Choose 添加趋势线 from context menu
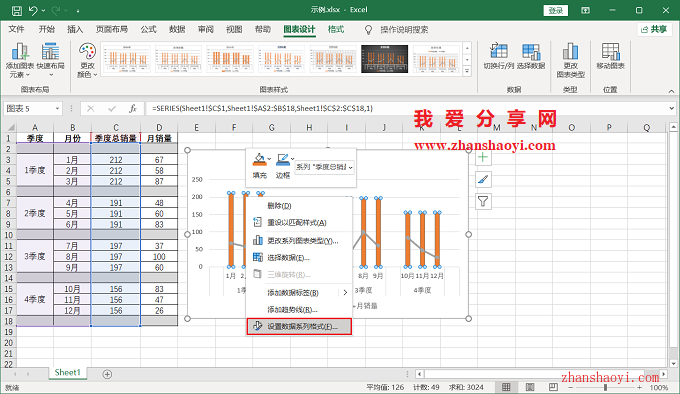Screen dimensions: 680x394 (x=299, y=309)
